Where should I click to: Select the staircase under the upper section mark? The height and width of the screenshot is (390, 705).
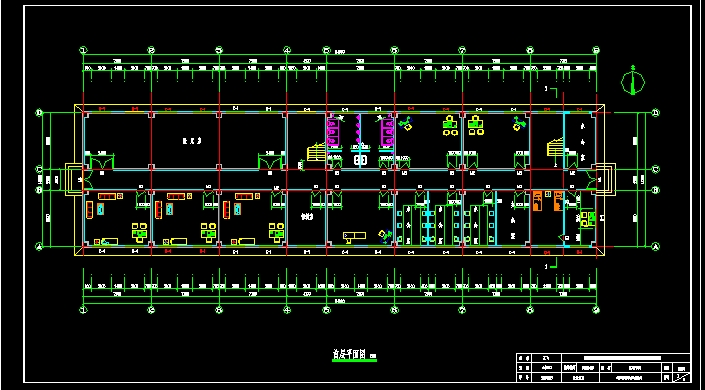[x=555, y=147]
